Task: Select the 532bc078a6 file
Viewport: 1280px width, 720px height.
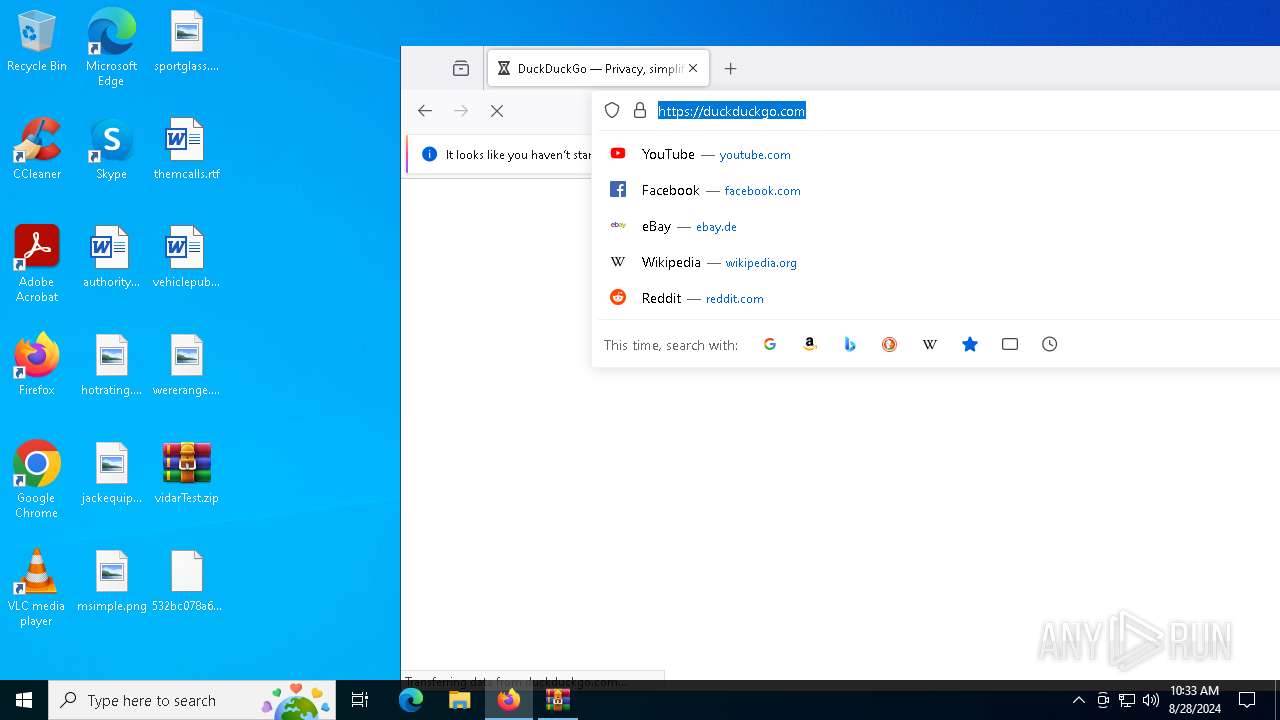Action: click(187, 582)
